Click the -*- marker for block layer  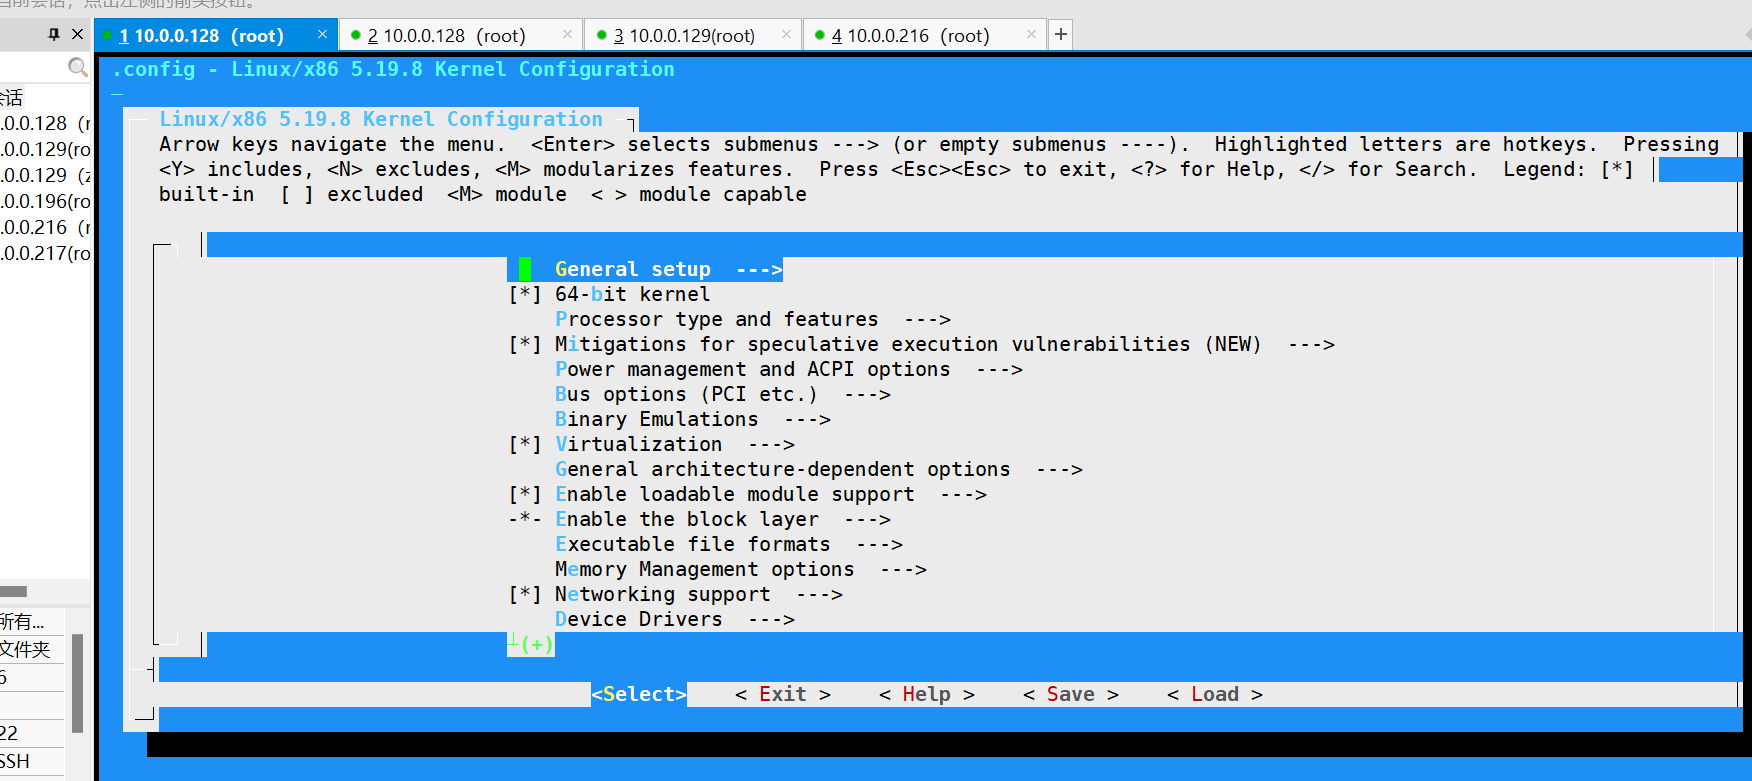(x=525, y=519)
